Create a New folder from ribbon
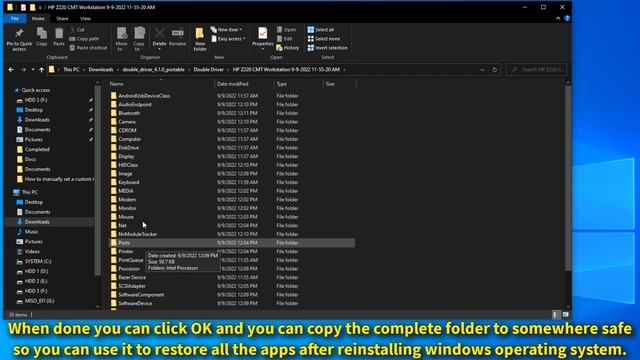This screenshot has width=640, height=360. click(200, 39)
